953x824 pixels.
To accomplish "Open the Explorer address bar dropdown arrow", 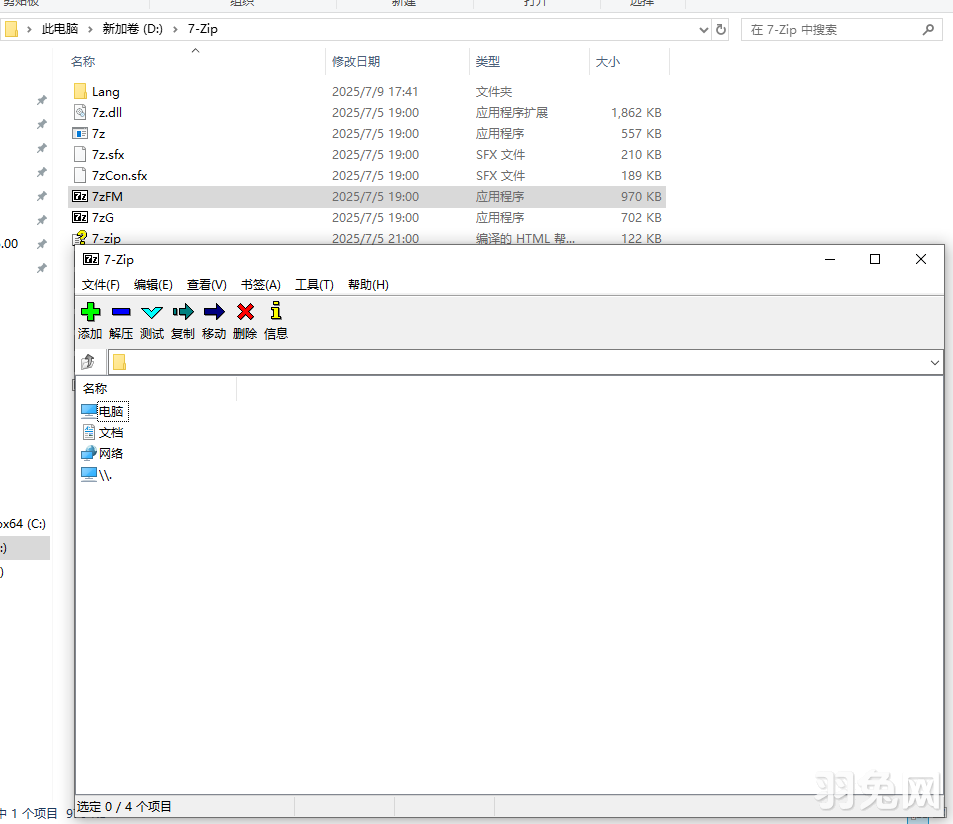I will pyautogui.click(x=703, y=29).
